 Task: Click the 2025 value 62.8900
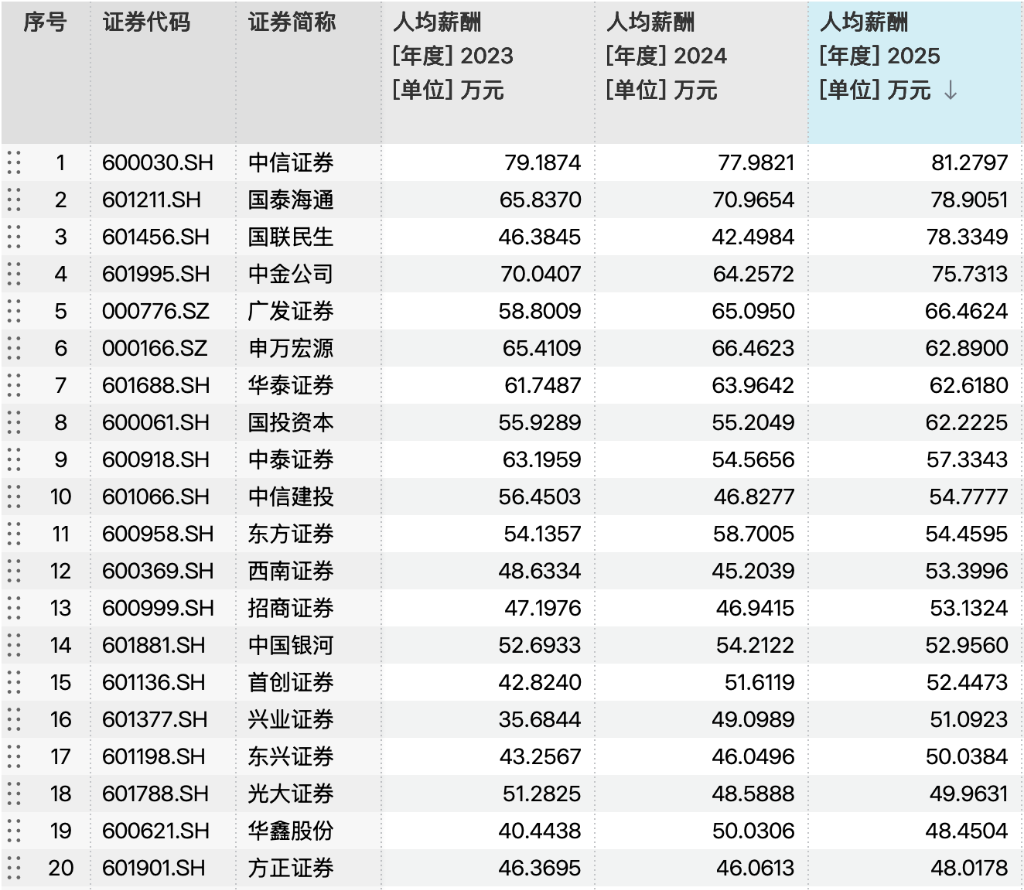click(x=967, y=348)
